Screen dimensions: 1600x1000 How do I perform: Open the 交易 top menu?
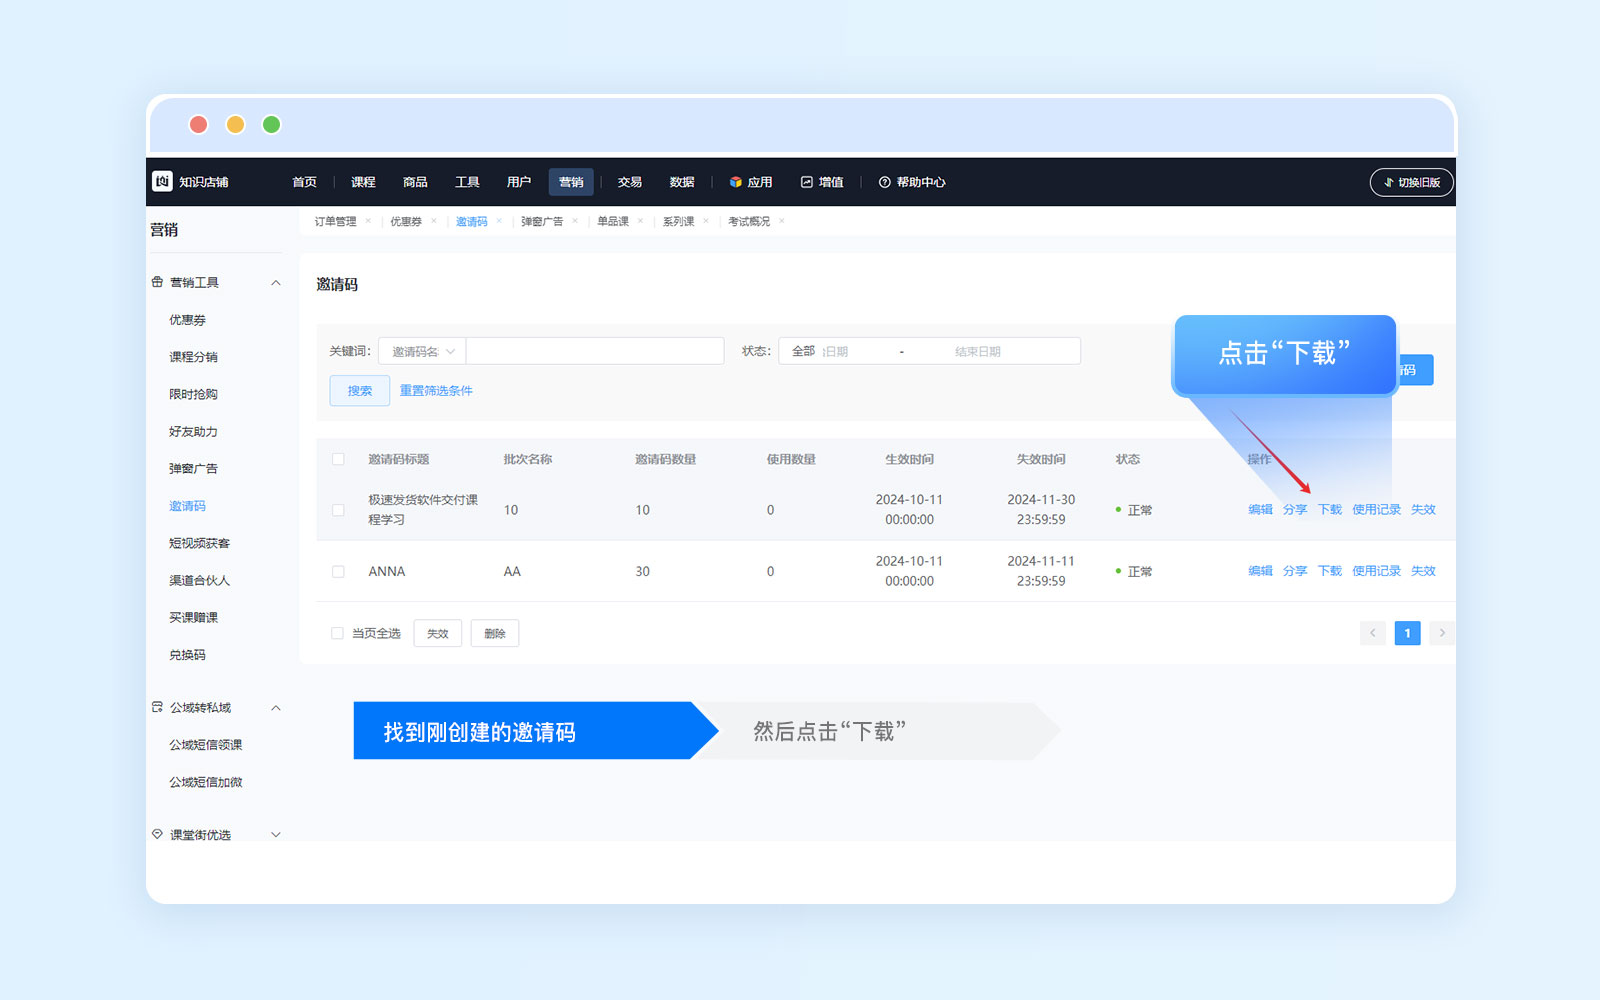[x=630, y=182]
